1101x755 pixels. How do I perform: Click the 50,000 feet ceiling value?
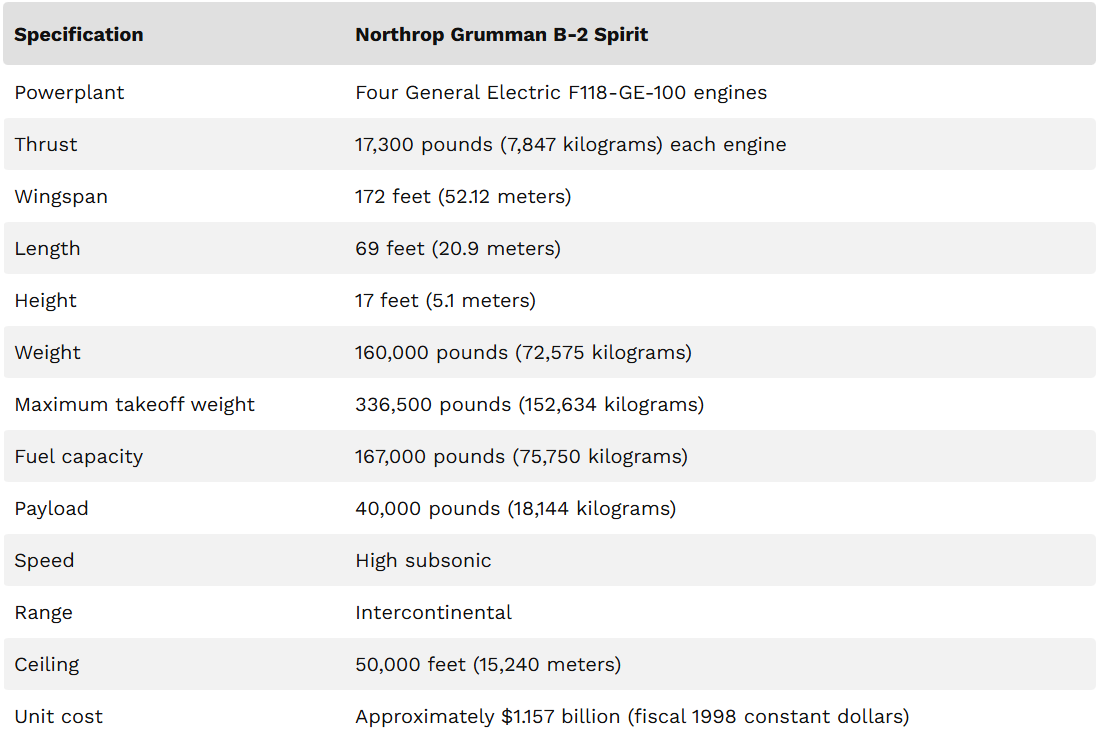[x=488, y=665]
